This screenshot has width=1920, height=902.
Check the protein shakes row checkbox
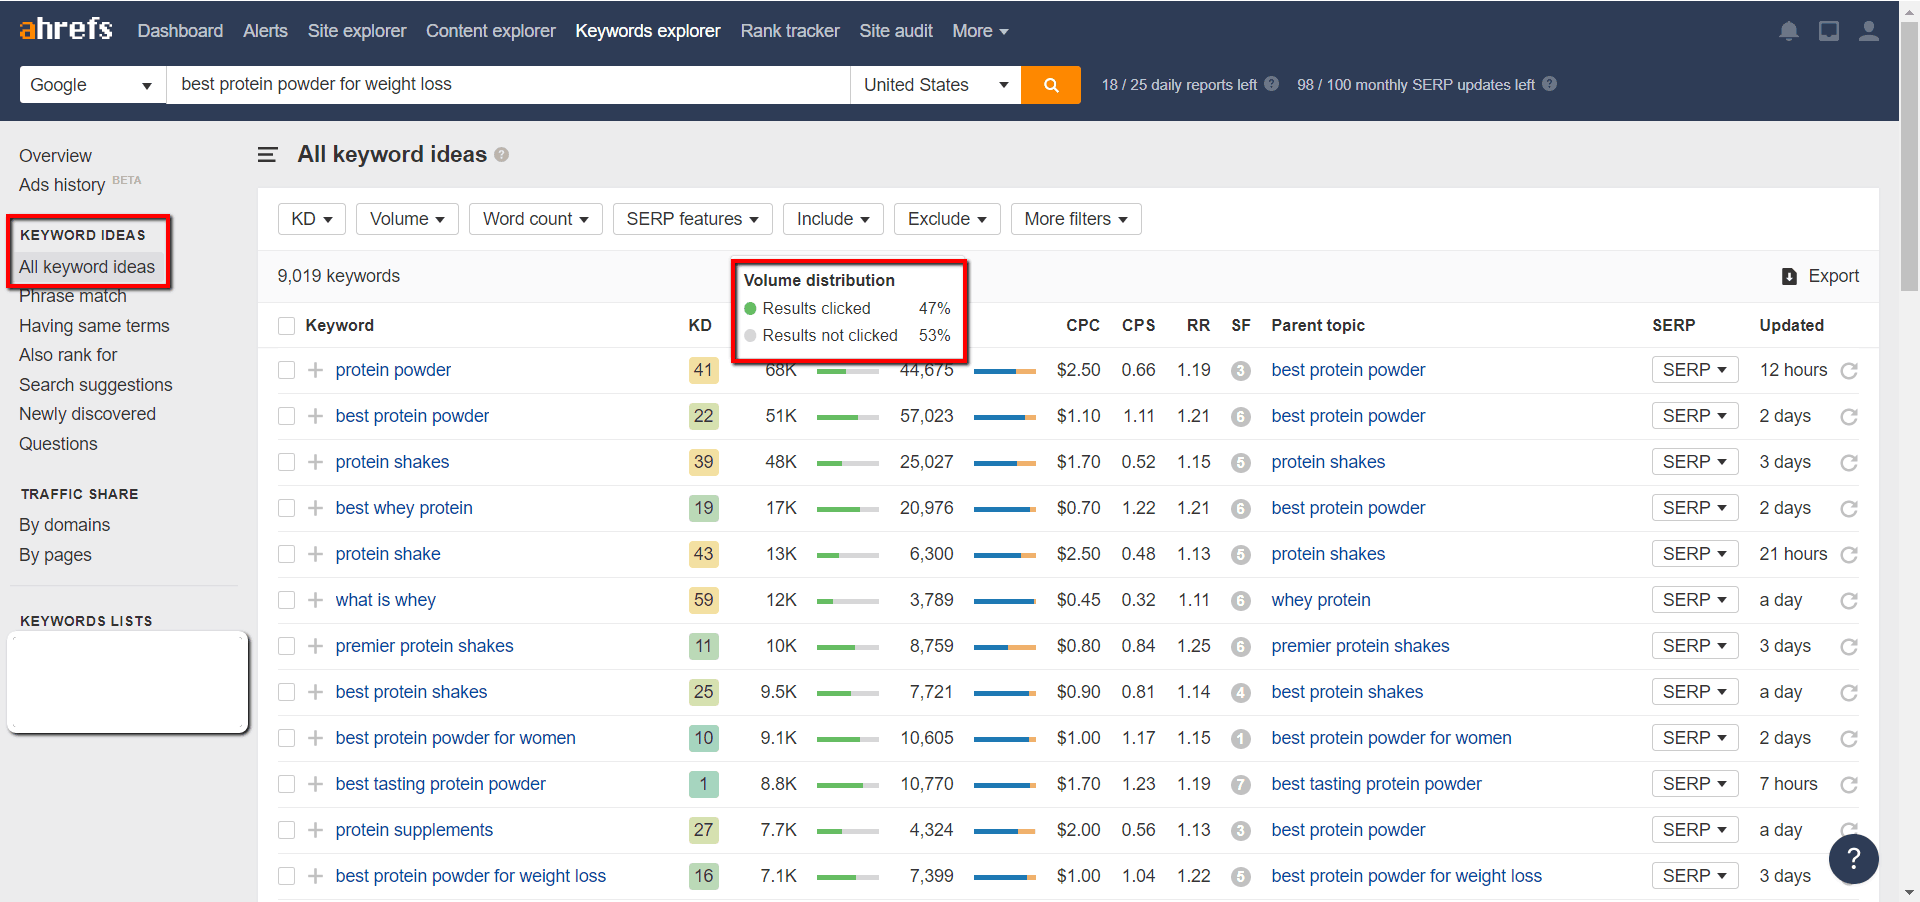click(287, 462)
